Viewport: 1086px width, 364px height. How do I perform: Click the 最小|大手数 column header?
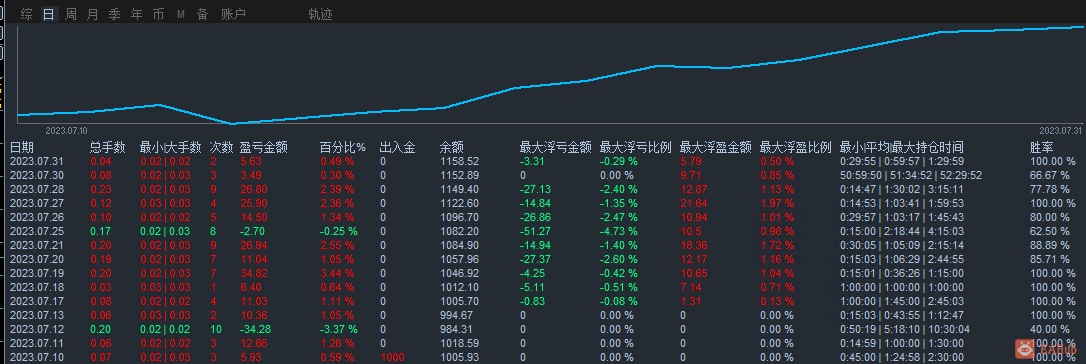click(x=170, y=147)
